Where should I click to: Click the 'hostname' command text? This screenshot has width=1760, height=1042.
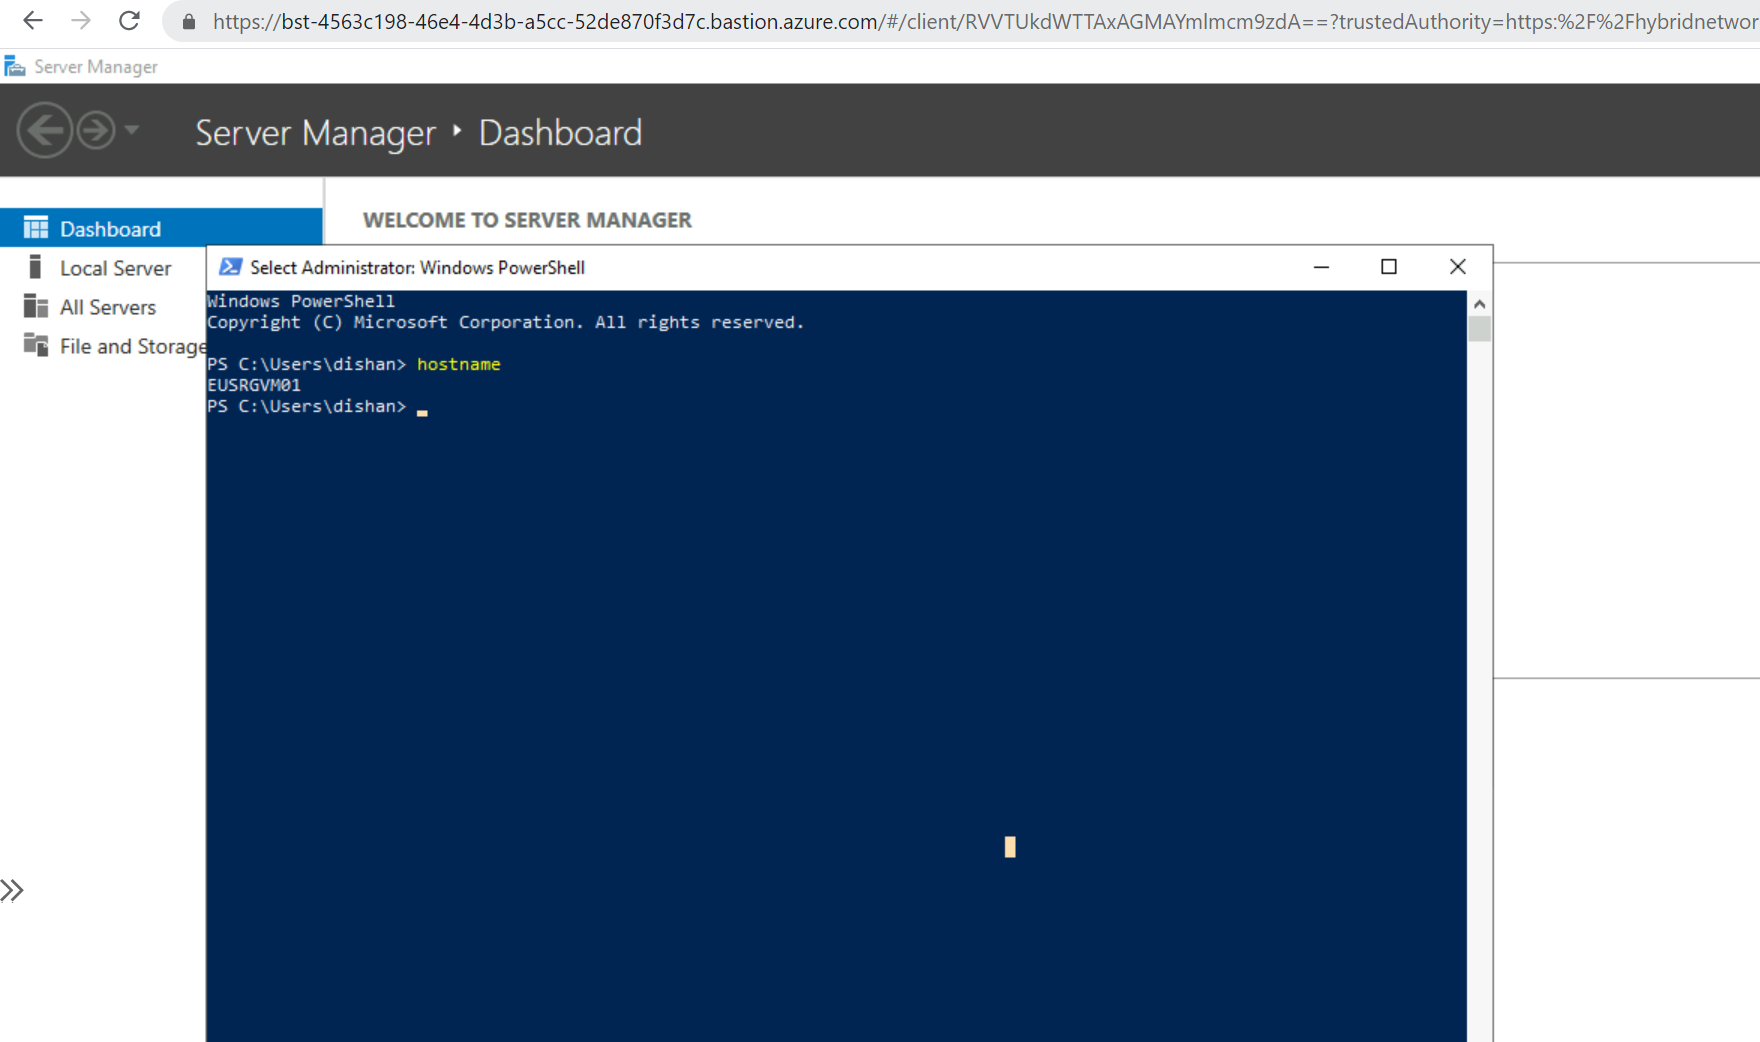coord(459,364)
